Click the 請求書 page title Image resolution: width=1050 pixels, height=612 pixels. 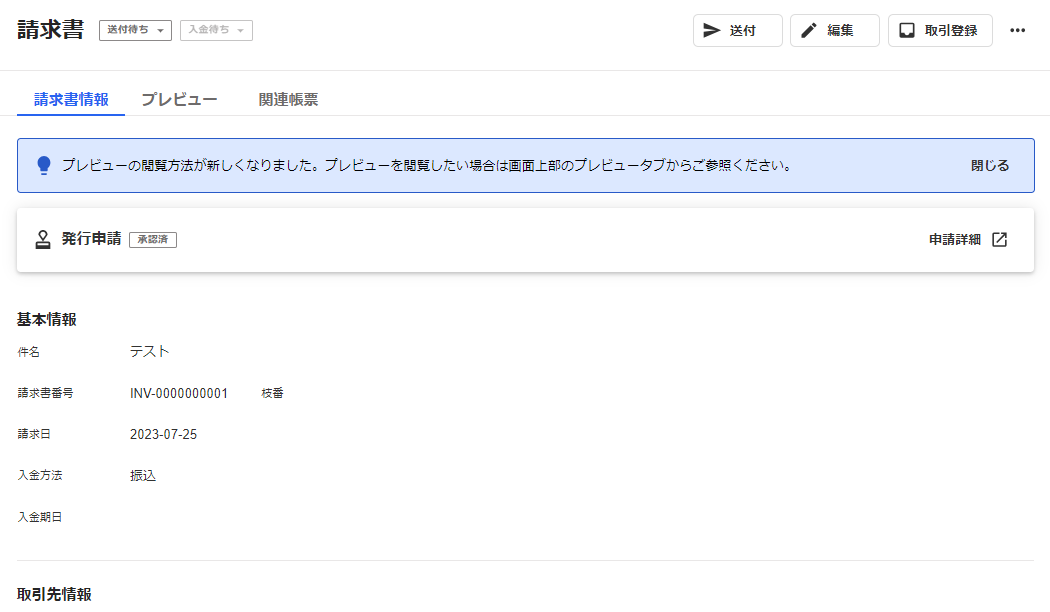pyautogui.click(x=51, y=30)
